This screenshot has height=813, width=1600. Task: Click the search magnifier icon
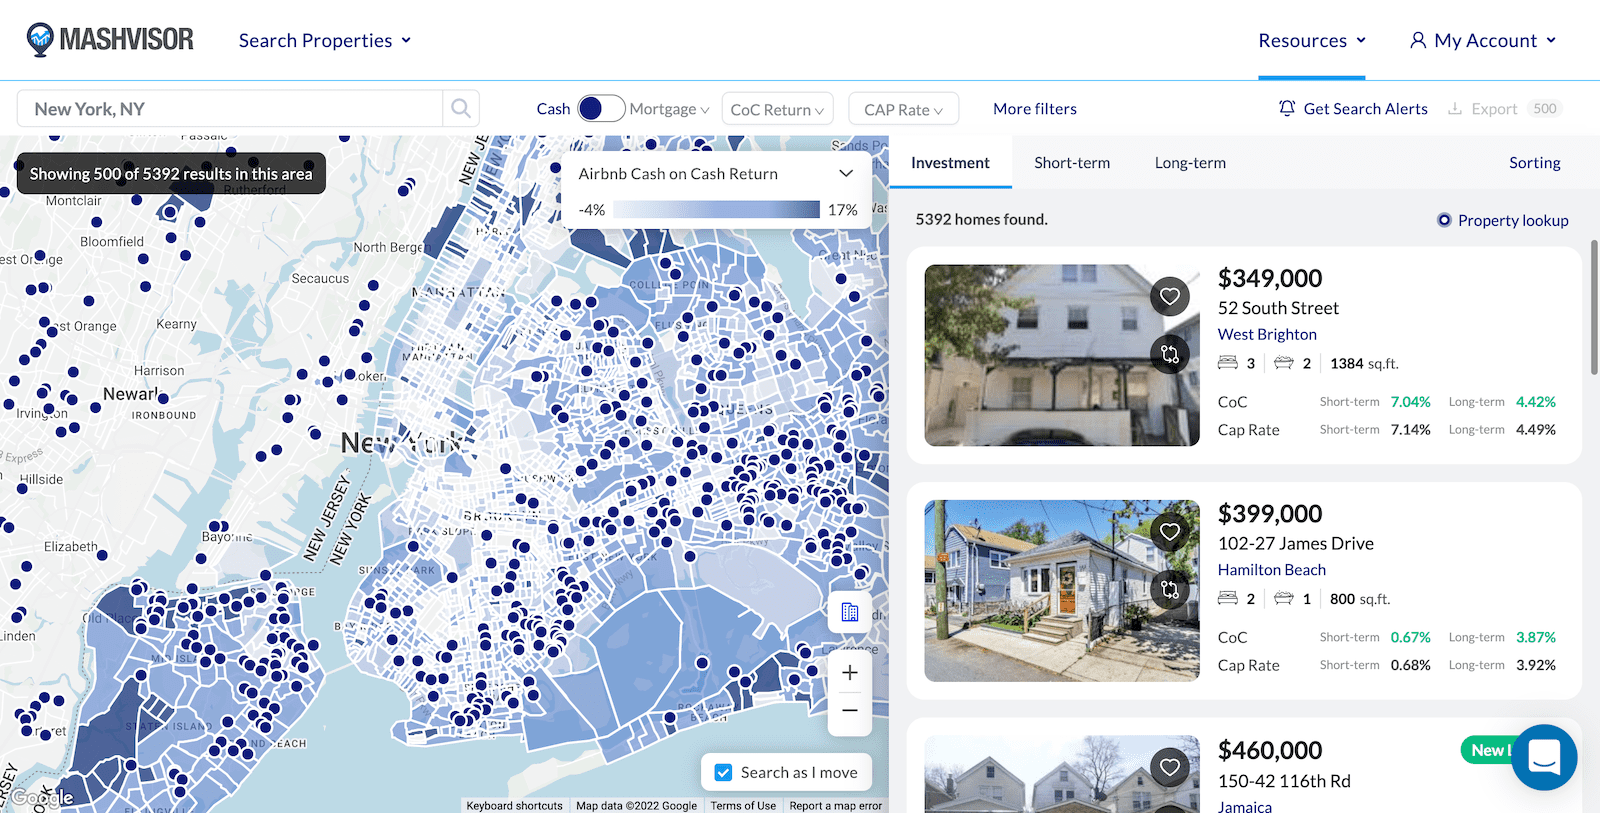[x=461, y=108]
